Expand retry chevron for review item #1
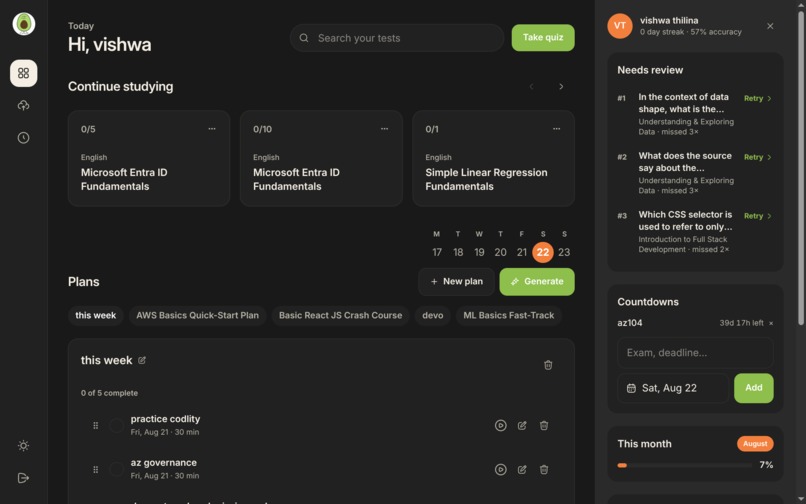This screenshot has width=806, height=504. coord(770,98)
